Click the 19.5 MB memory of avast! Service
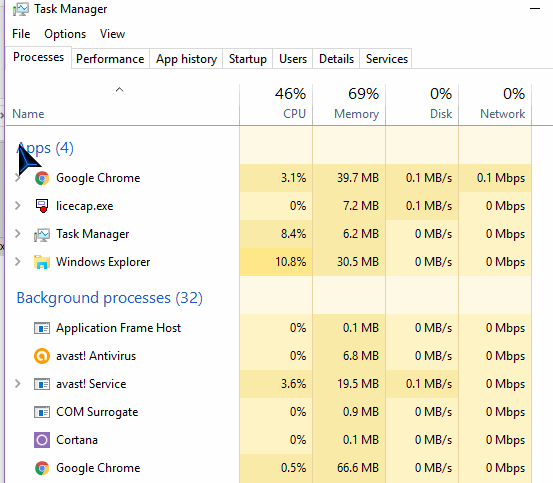This screenshot has height=483, width=553. point(358,384)
